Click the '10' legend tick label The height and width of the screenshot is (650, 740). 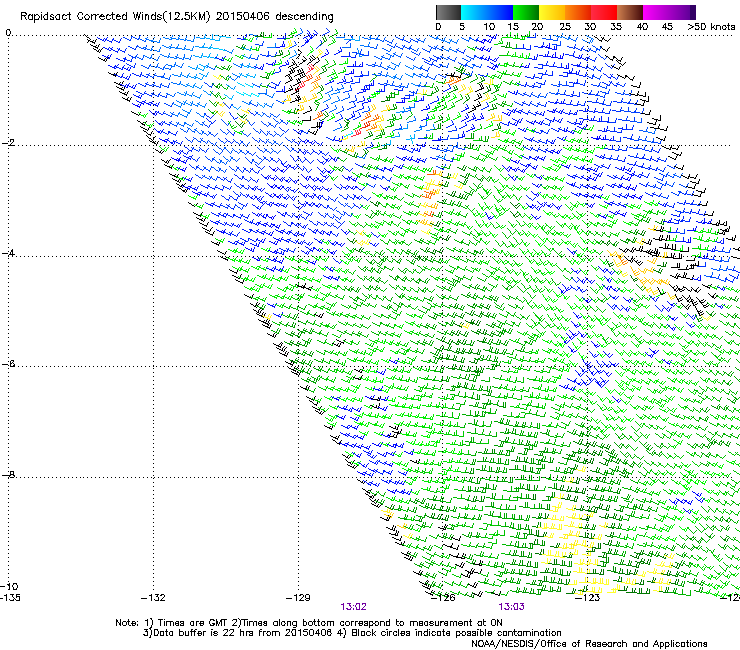pyautogui.click(x=489, y=27)
